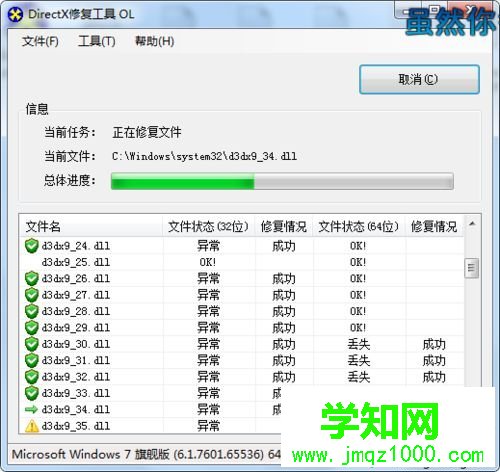500x472 pixels.
Task: Select the d3dx9_26.dll file name
Action: tap(76, 278)
